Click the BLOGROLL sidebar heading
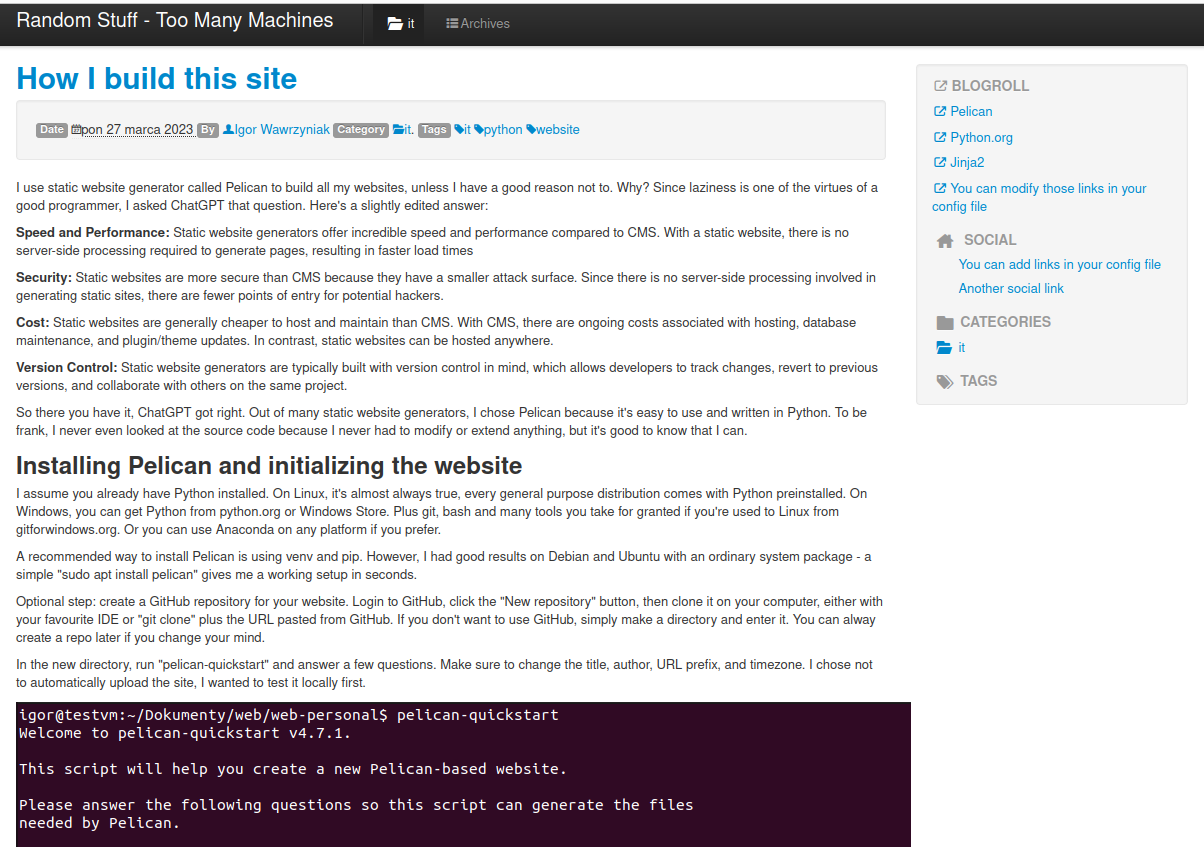The height and width of the screenshot is (847, 1204). pyautogui.click(x=990, y=86)
